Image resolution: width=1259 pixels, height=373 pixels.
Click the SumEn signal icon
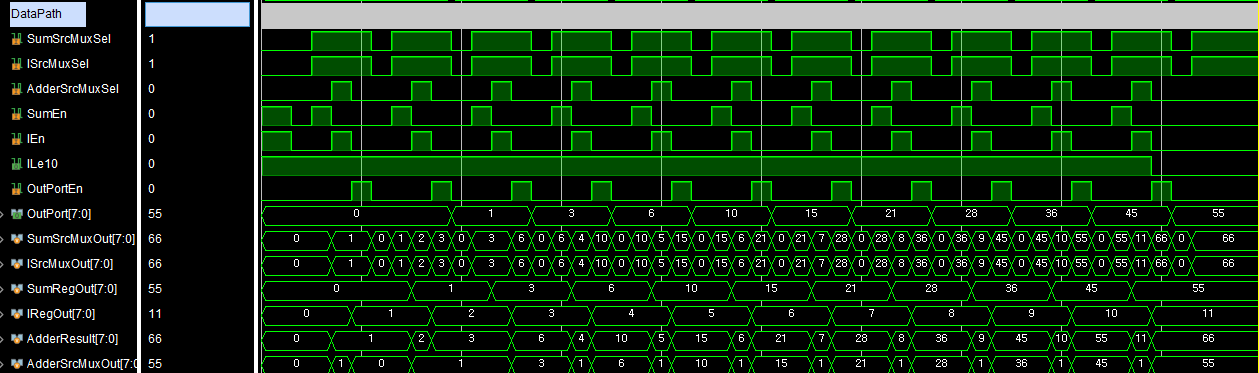(x=16, y=114)
